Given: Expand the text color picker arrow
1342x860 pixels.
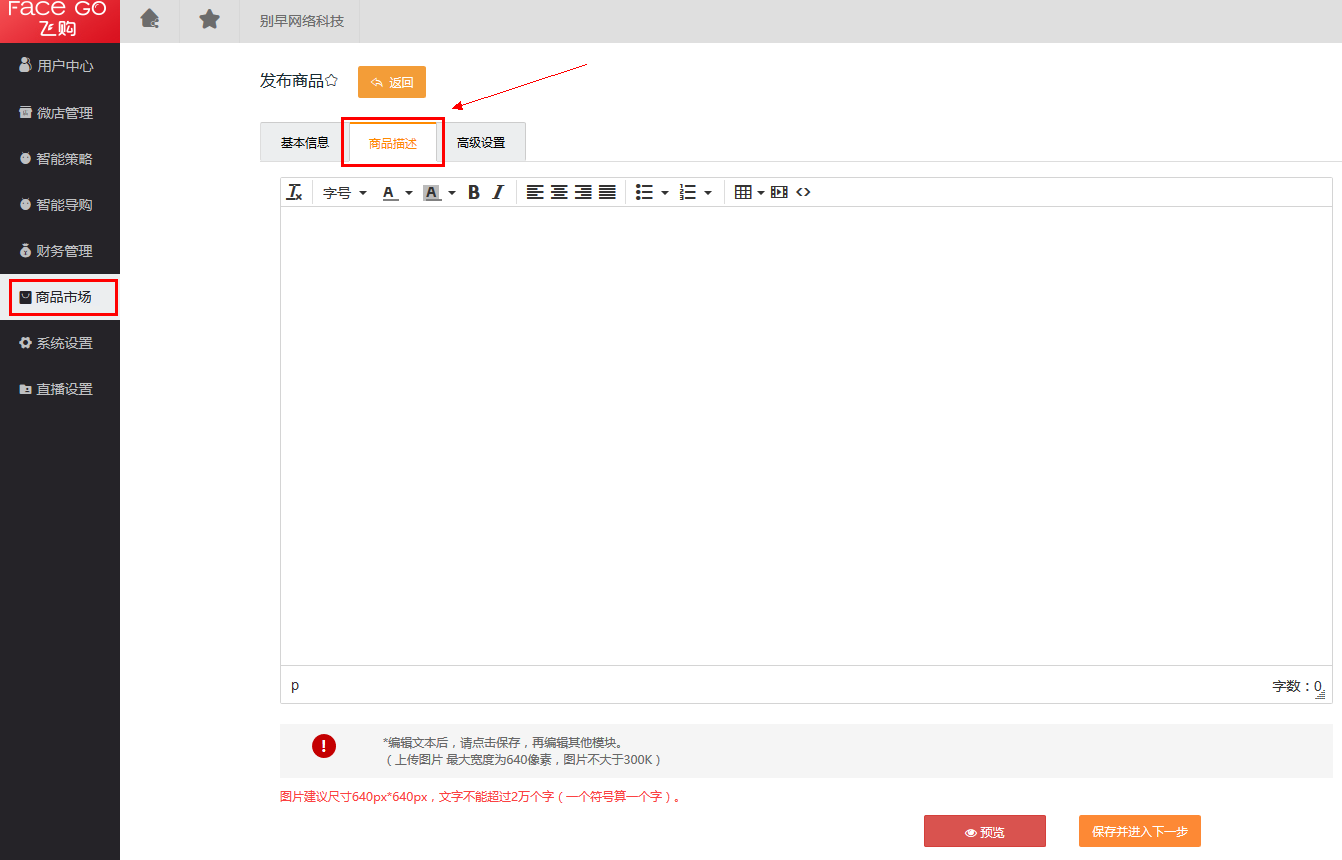Looking at the screenshot, I should tap(409, 193).
